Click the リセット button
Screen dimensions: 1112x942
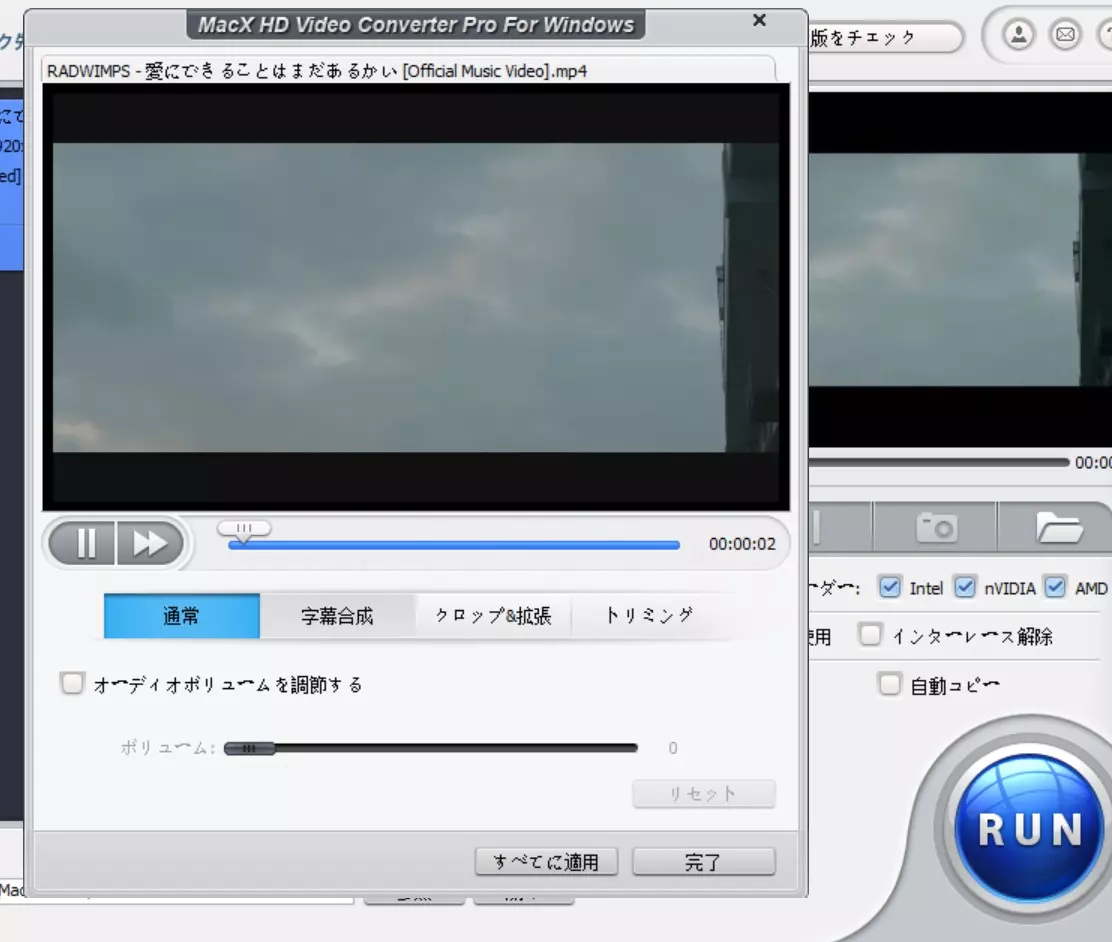pyautogui.click(x=704, y=794)
